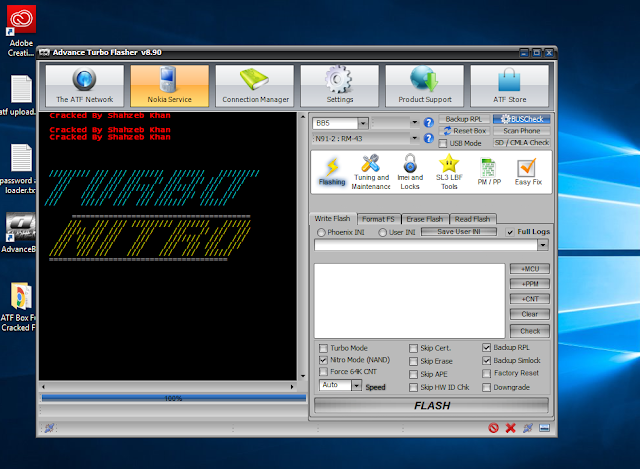Click BUSCheck button
This screenshot has height=469, width=640.
click(522, 119)
